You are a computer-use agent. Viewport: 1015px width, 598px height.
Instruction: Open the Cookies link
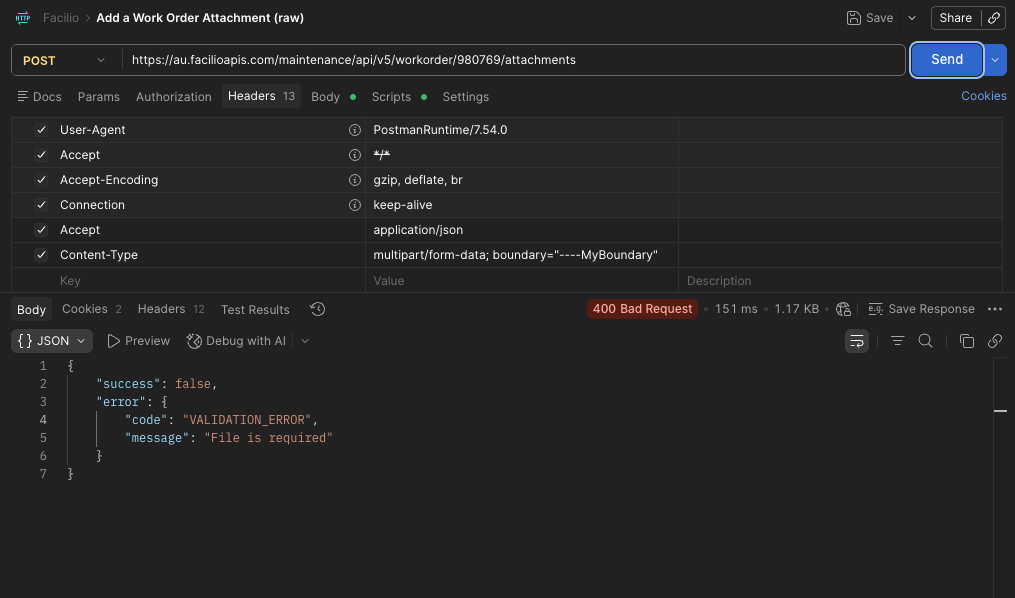[x=983, y=96]
